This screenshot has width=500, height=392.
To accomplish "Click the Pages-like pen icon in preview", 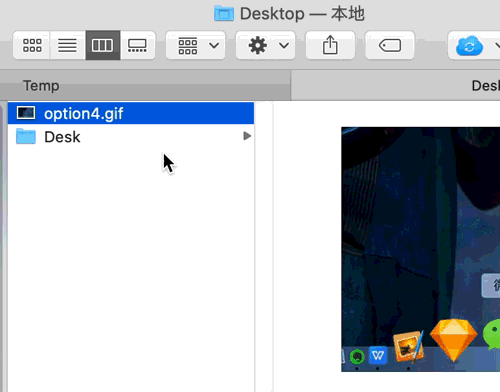I will pyautogui.click(x=408, y=347).
